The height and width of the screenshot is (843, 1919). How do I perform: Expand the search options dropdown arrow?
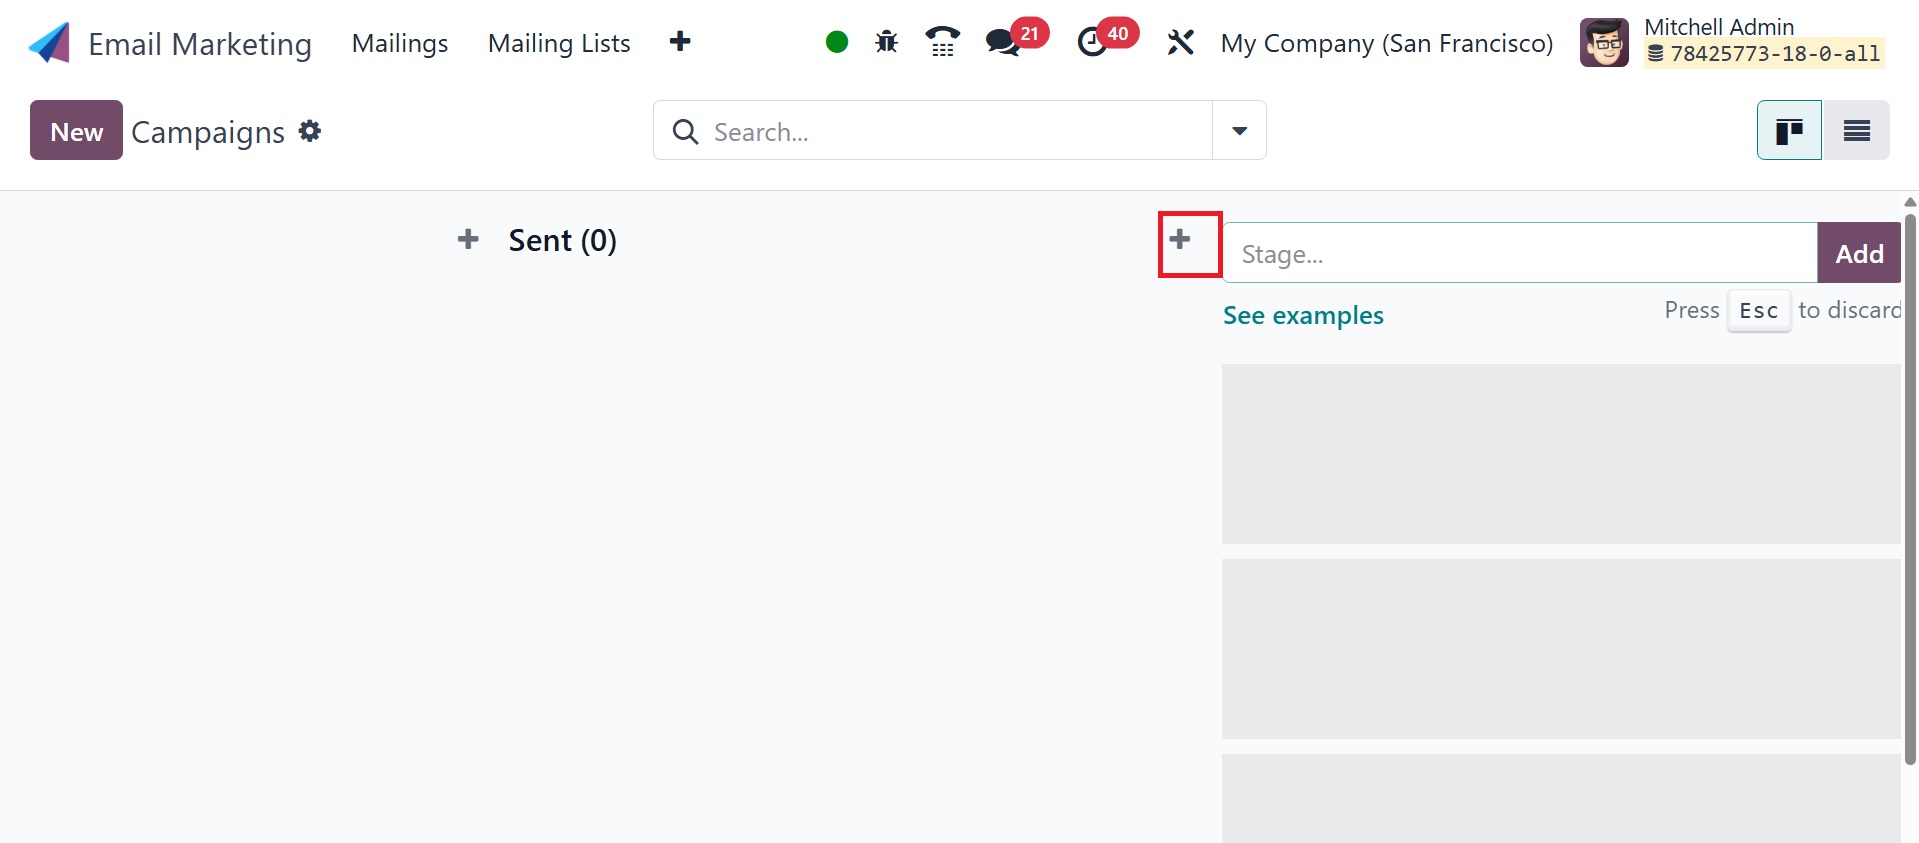pos(1239,130)
